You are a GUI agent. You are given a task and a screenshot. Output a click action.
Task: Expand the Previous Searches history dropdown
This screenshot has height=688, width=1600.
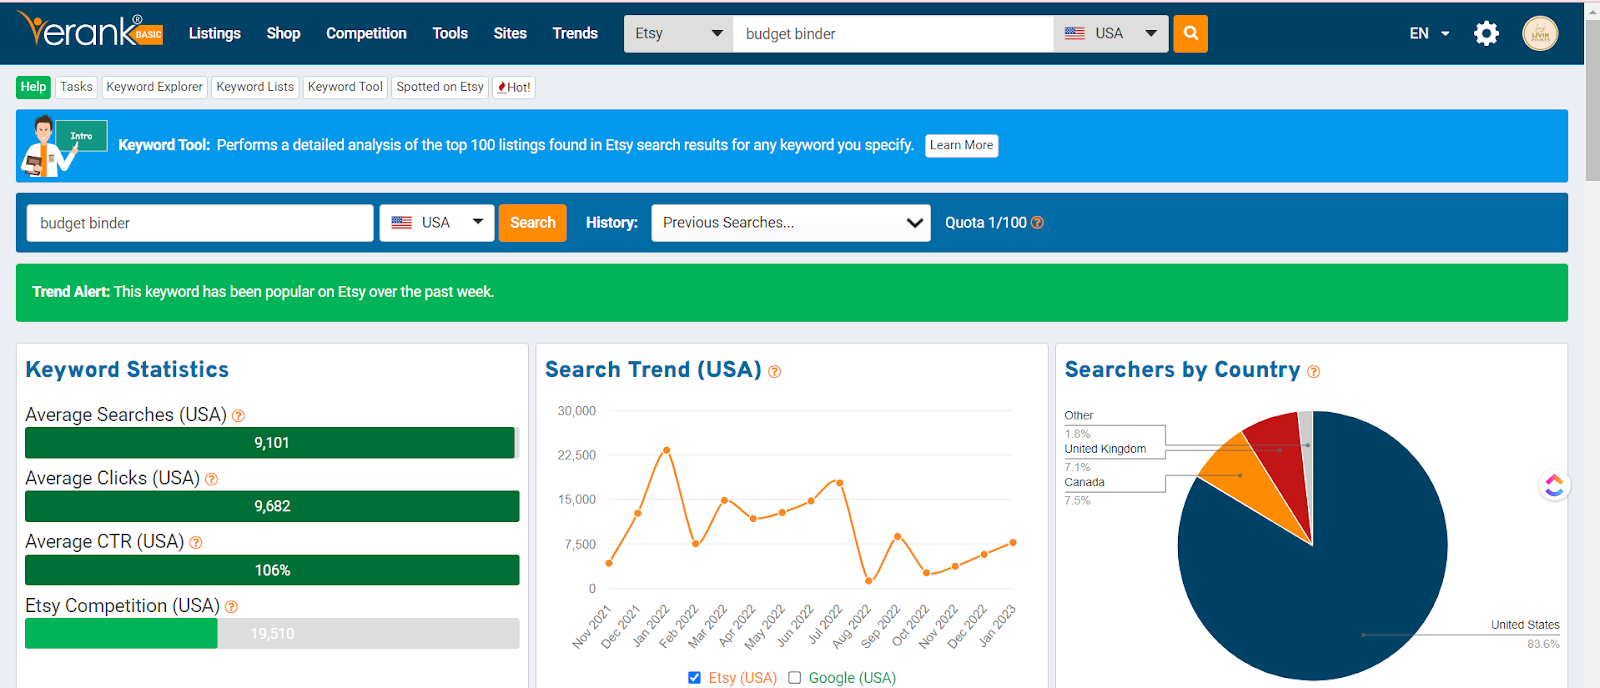[791, 223]
